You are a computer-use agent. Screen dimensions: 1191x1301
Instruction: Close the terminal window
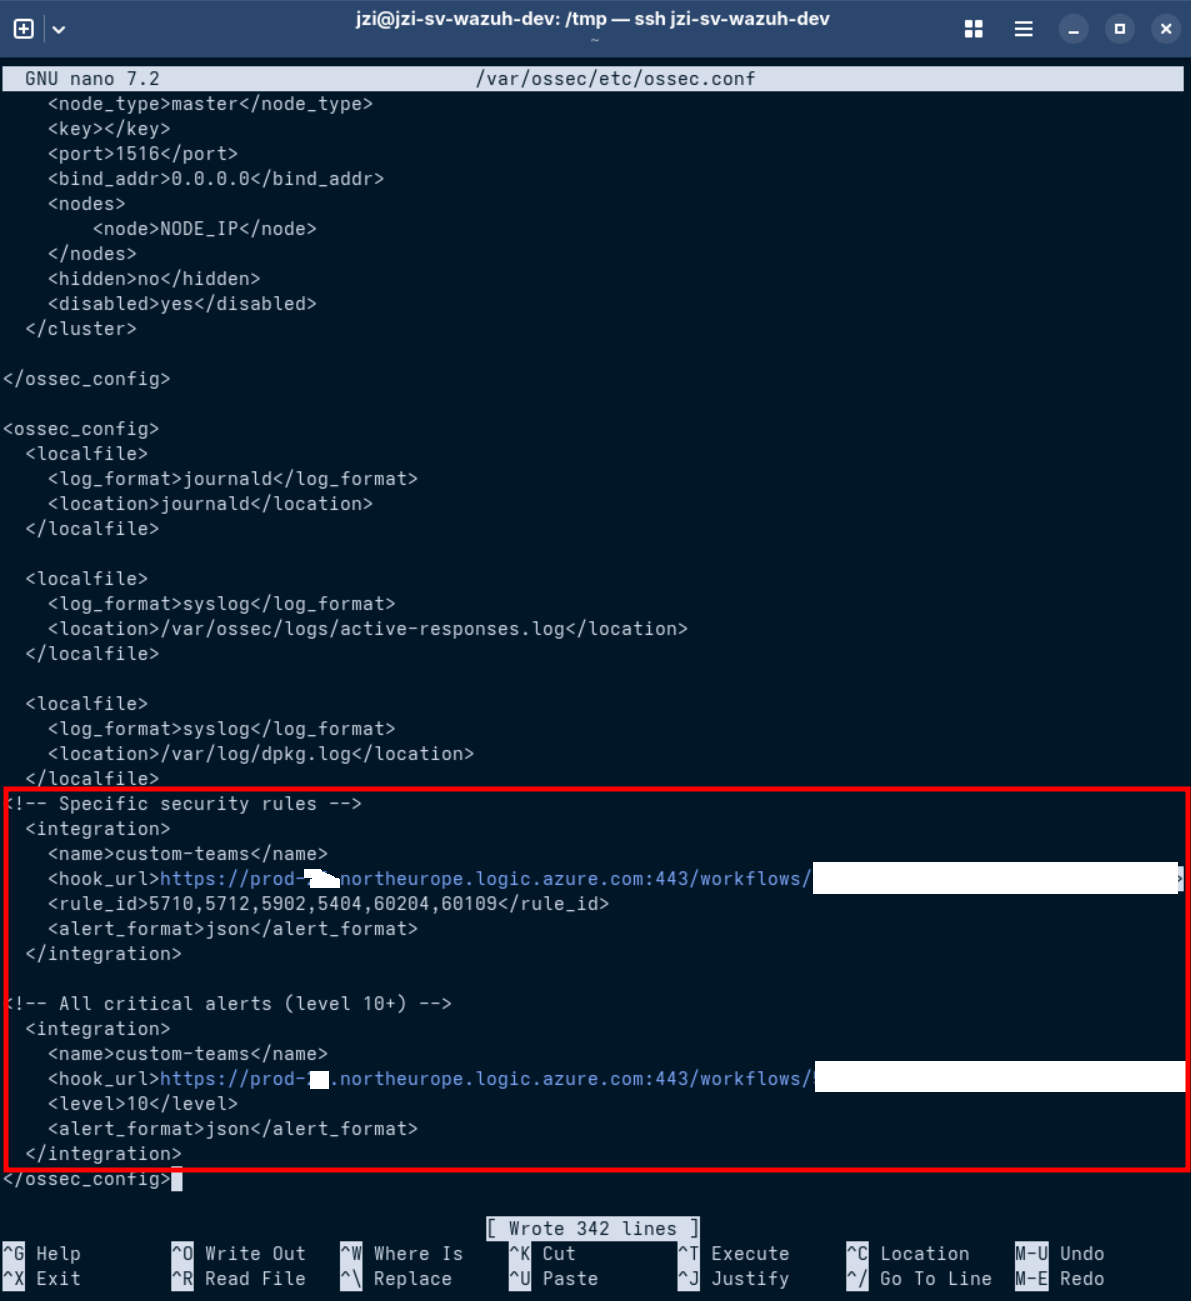[x=1166, y=29]
